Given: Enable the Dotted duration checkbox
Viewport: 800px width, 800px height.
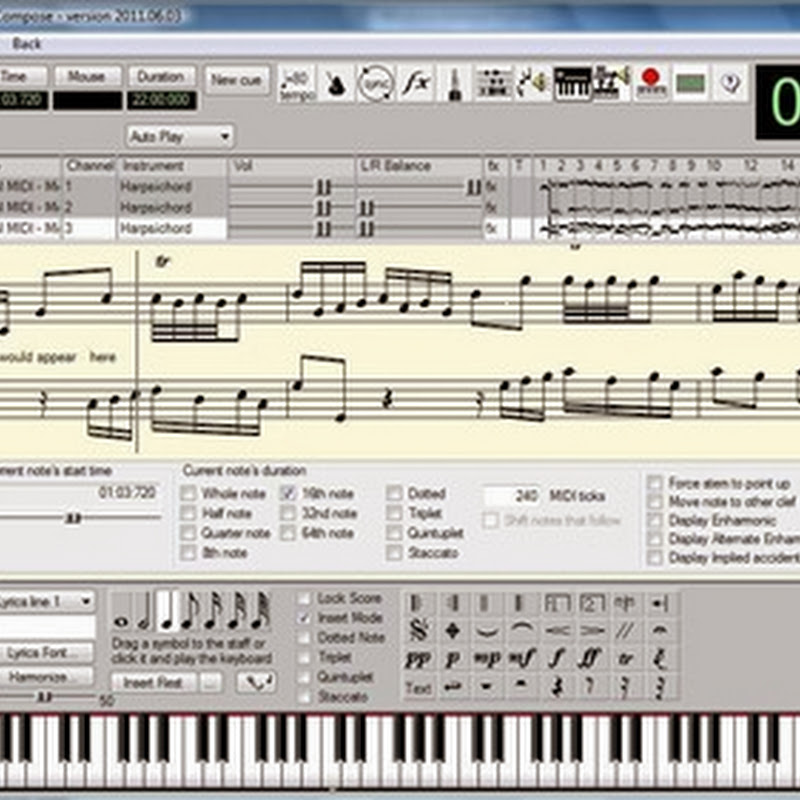Looking at the screenshot, I should pyautogui.click(x=394, y=493).
